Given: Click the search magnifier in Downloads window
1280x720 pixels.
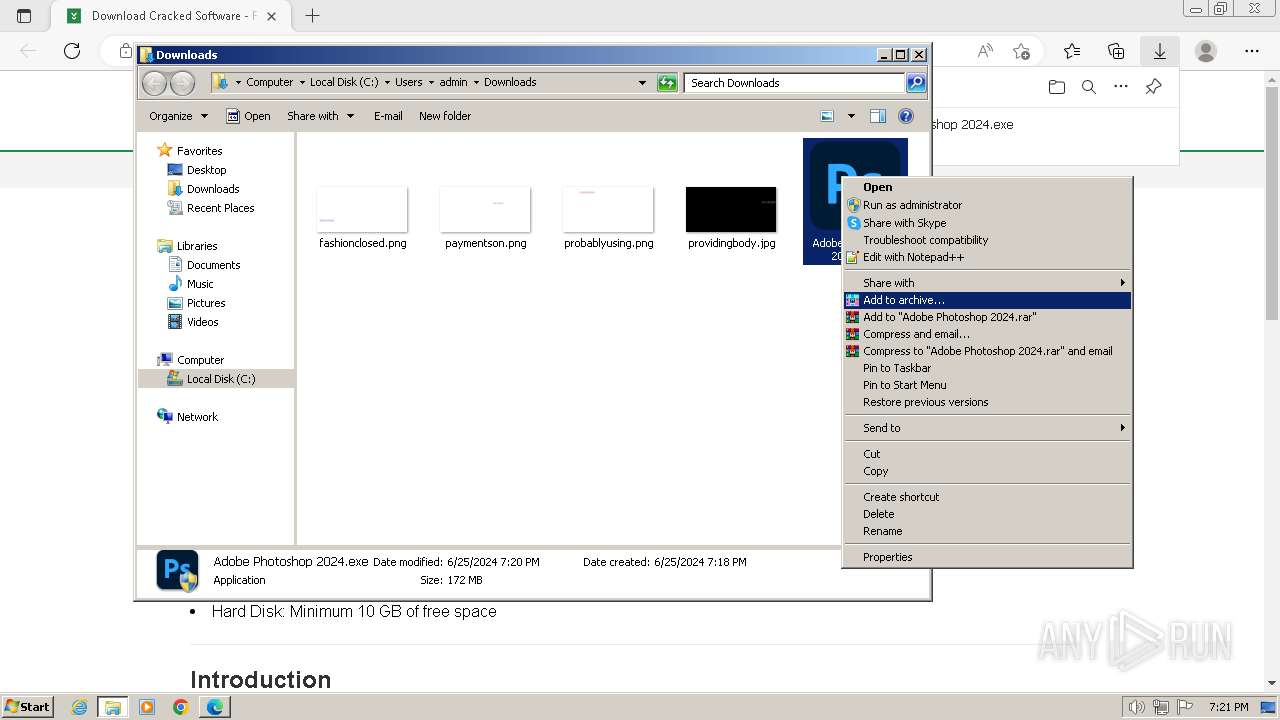Looking at the screenshot, I should pos(915,83).
